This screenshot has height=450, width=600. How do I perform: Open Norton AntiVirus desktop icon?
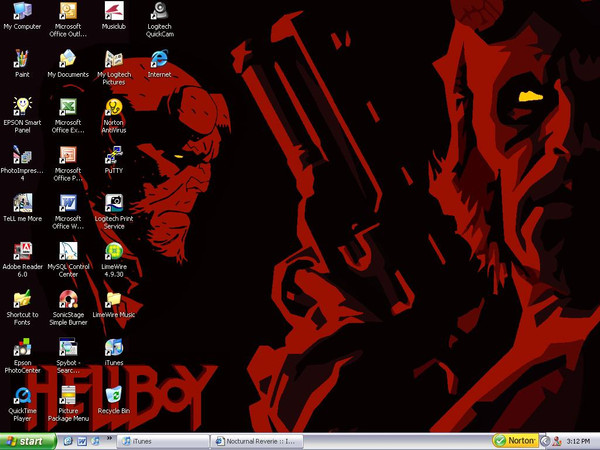coord(114,115)
